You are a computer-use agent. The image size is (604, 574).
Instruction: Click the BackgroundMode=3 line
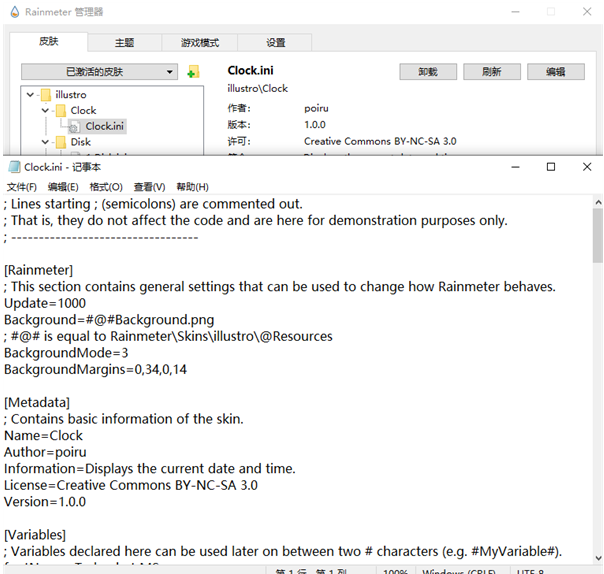(66, 353)
